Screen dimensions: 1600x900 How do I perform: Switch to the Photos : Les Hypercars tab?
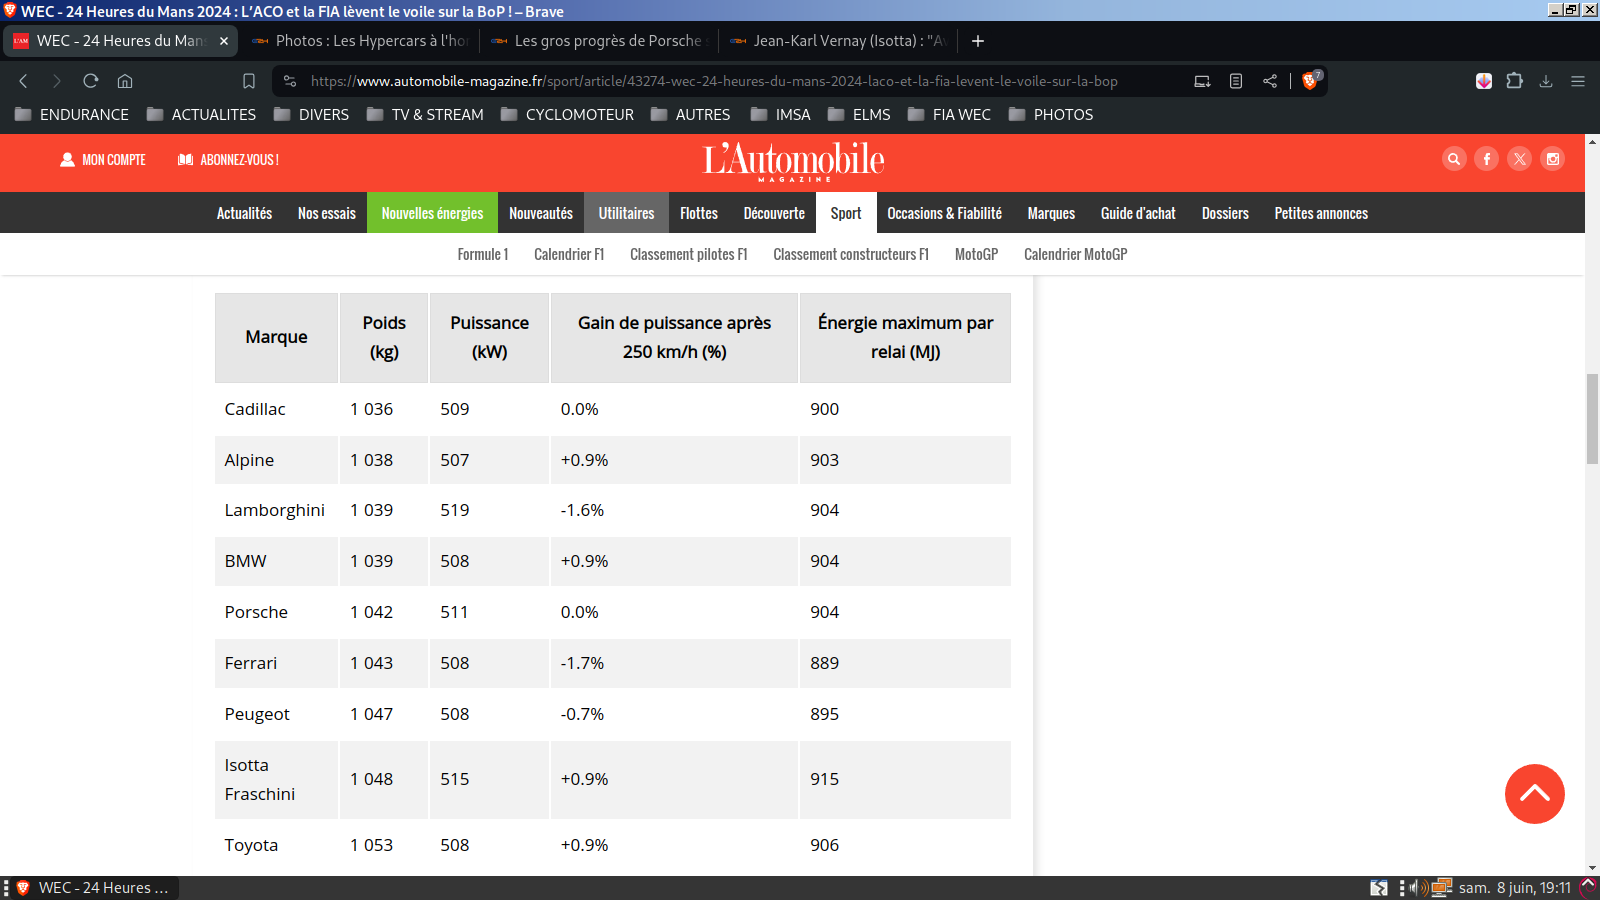pos(360,41)
